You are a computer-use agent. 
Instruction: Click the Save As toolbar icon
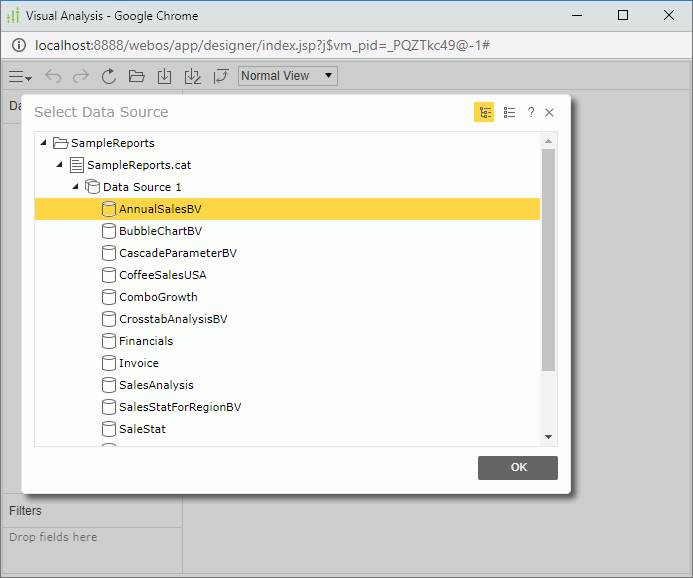click(193, 76)
